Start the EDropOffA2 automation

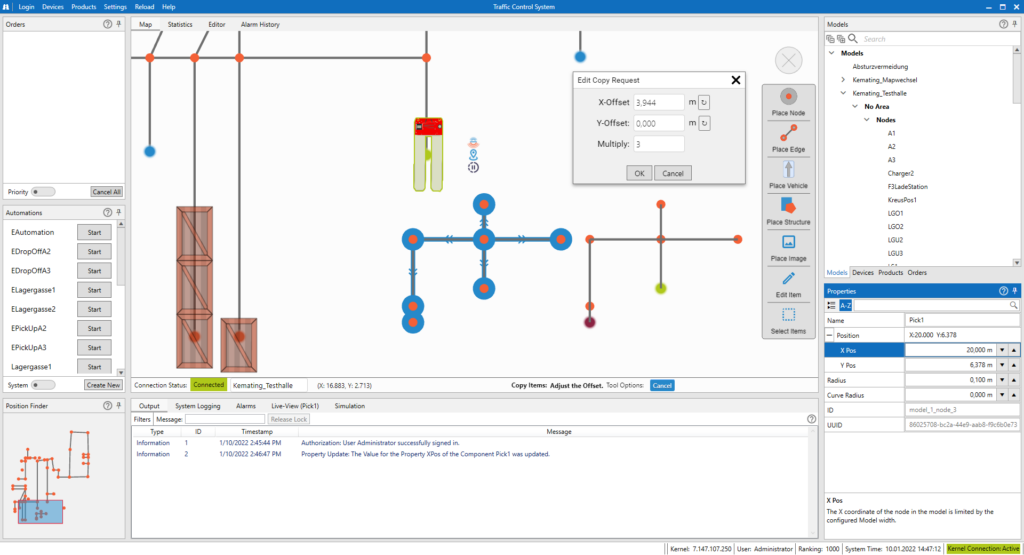94,252
